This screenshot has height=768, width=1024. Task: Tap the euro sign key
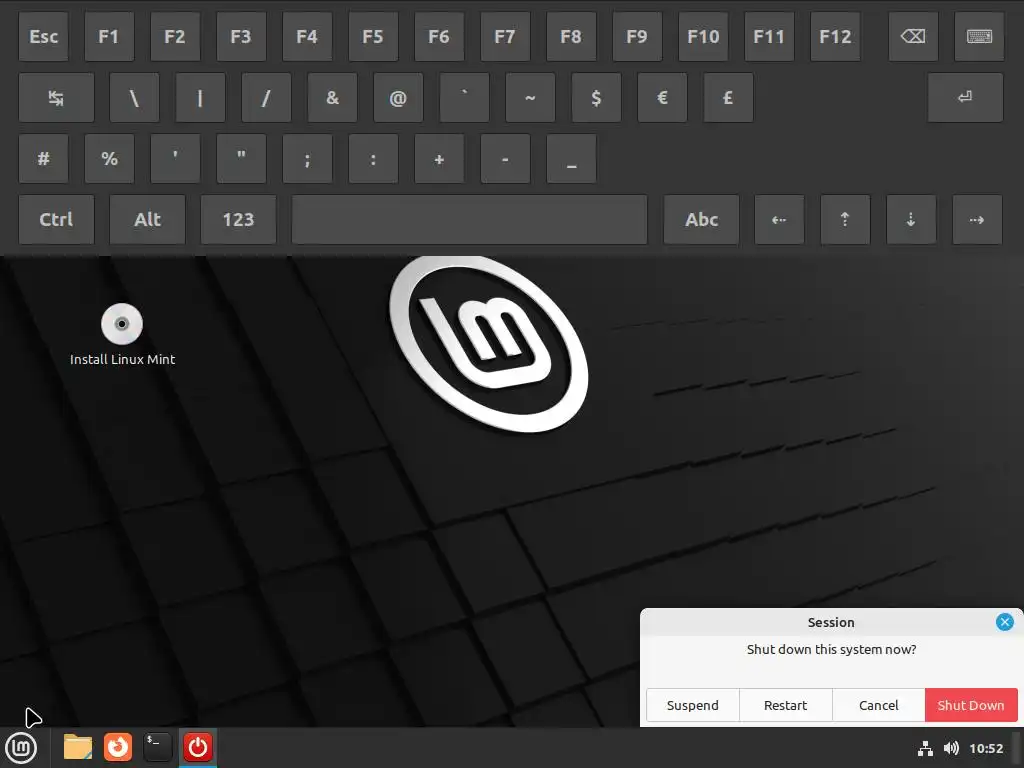tap(662, 98)
